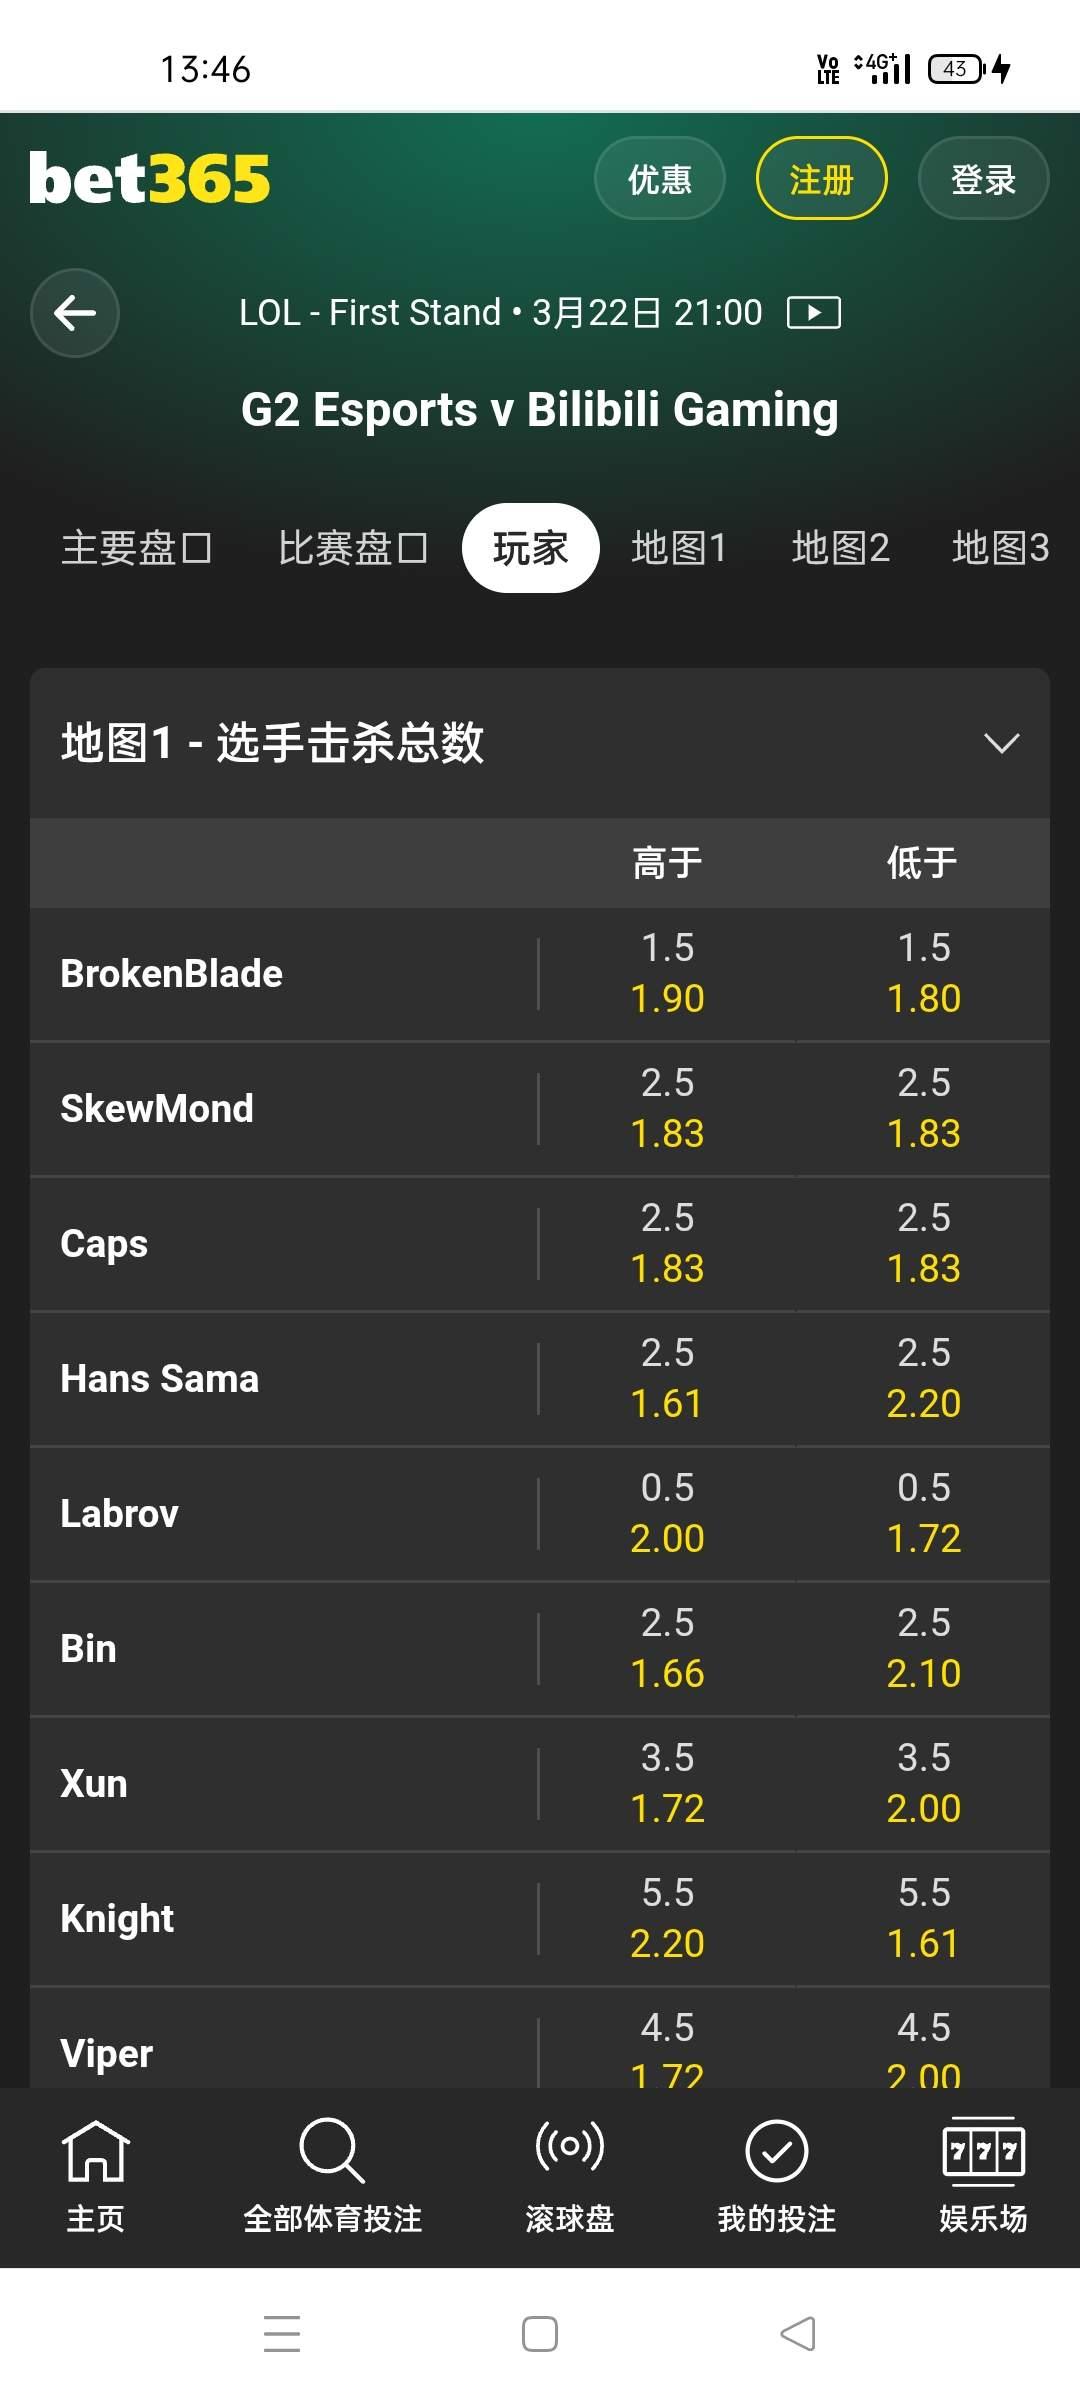Tap the back arrow button

(x=75, y=313)
